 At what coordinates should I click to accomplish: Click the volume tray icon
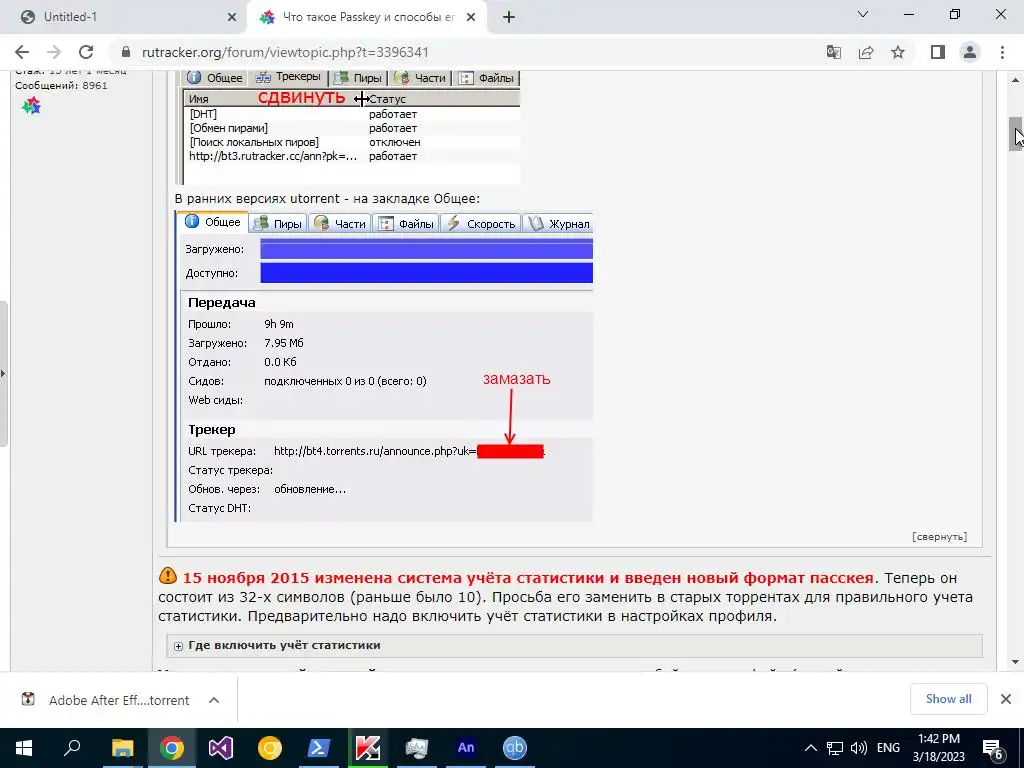tap(859, 748)
